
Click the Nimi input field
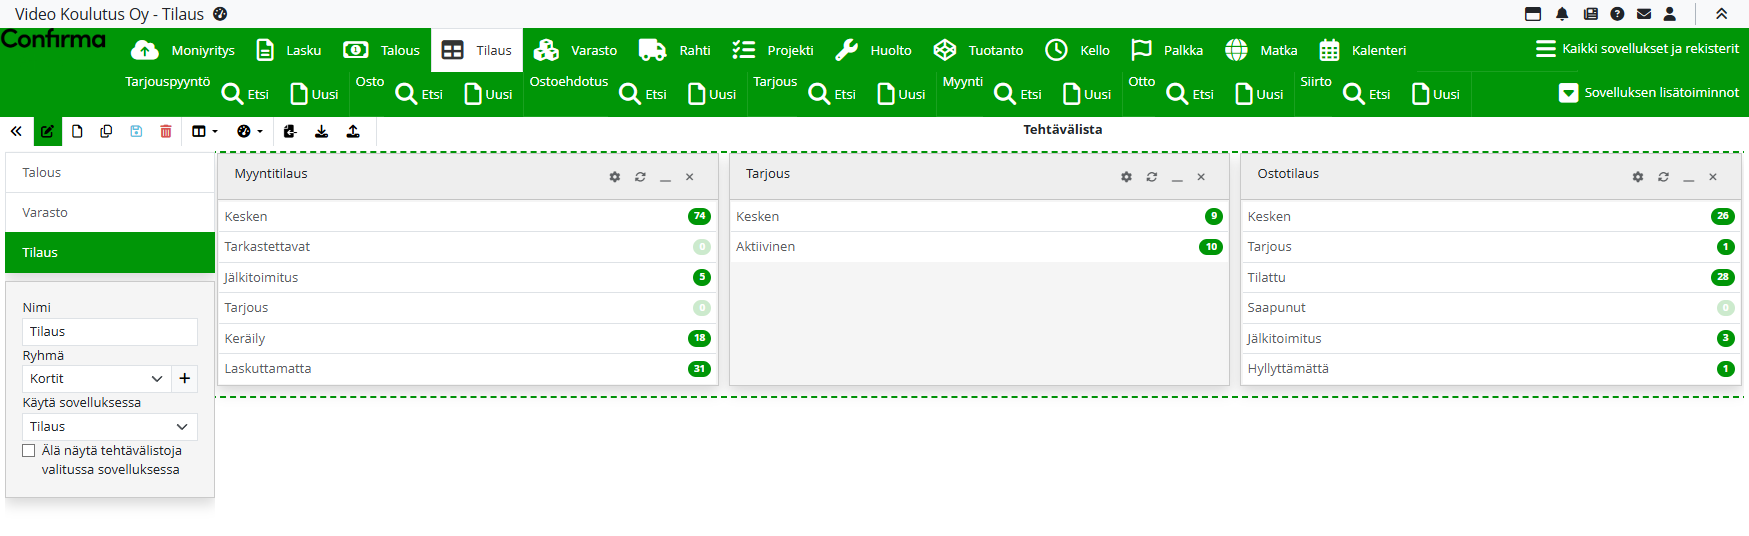click(109, 332)
